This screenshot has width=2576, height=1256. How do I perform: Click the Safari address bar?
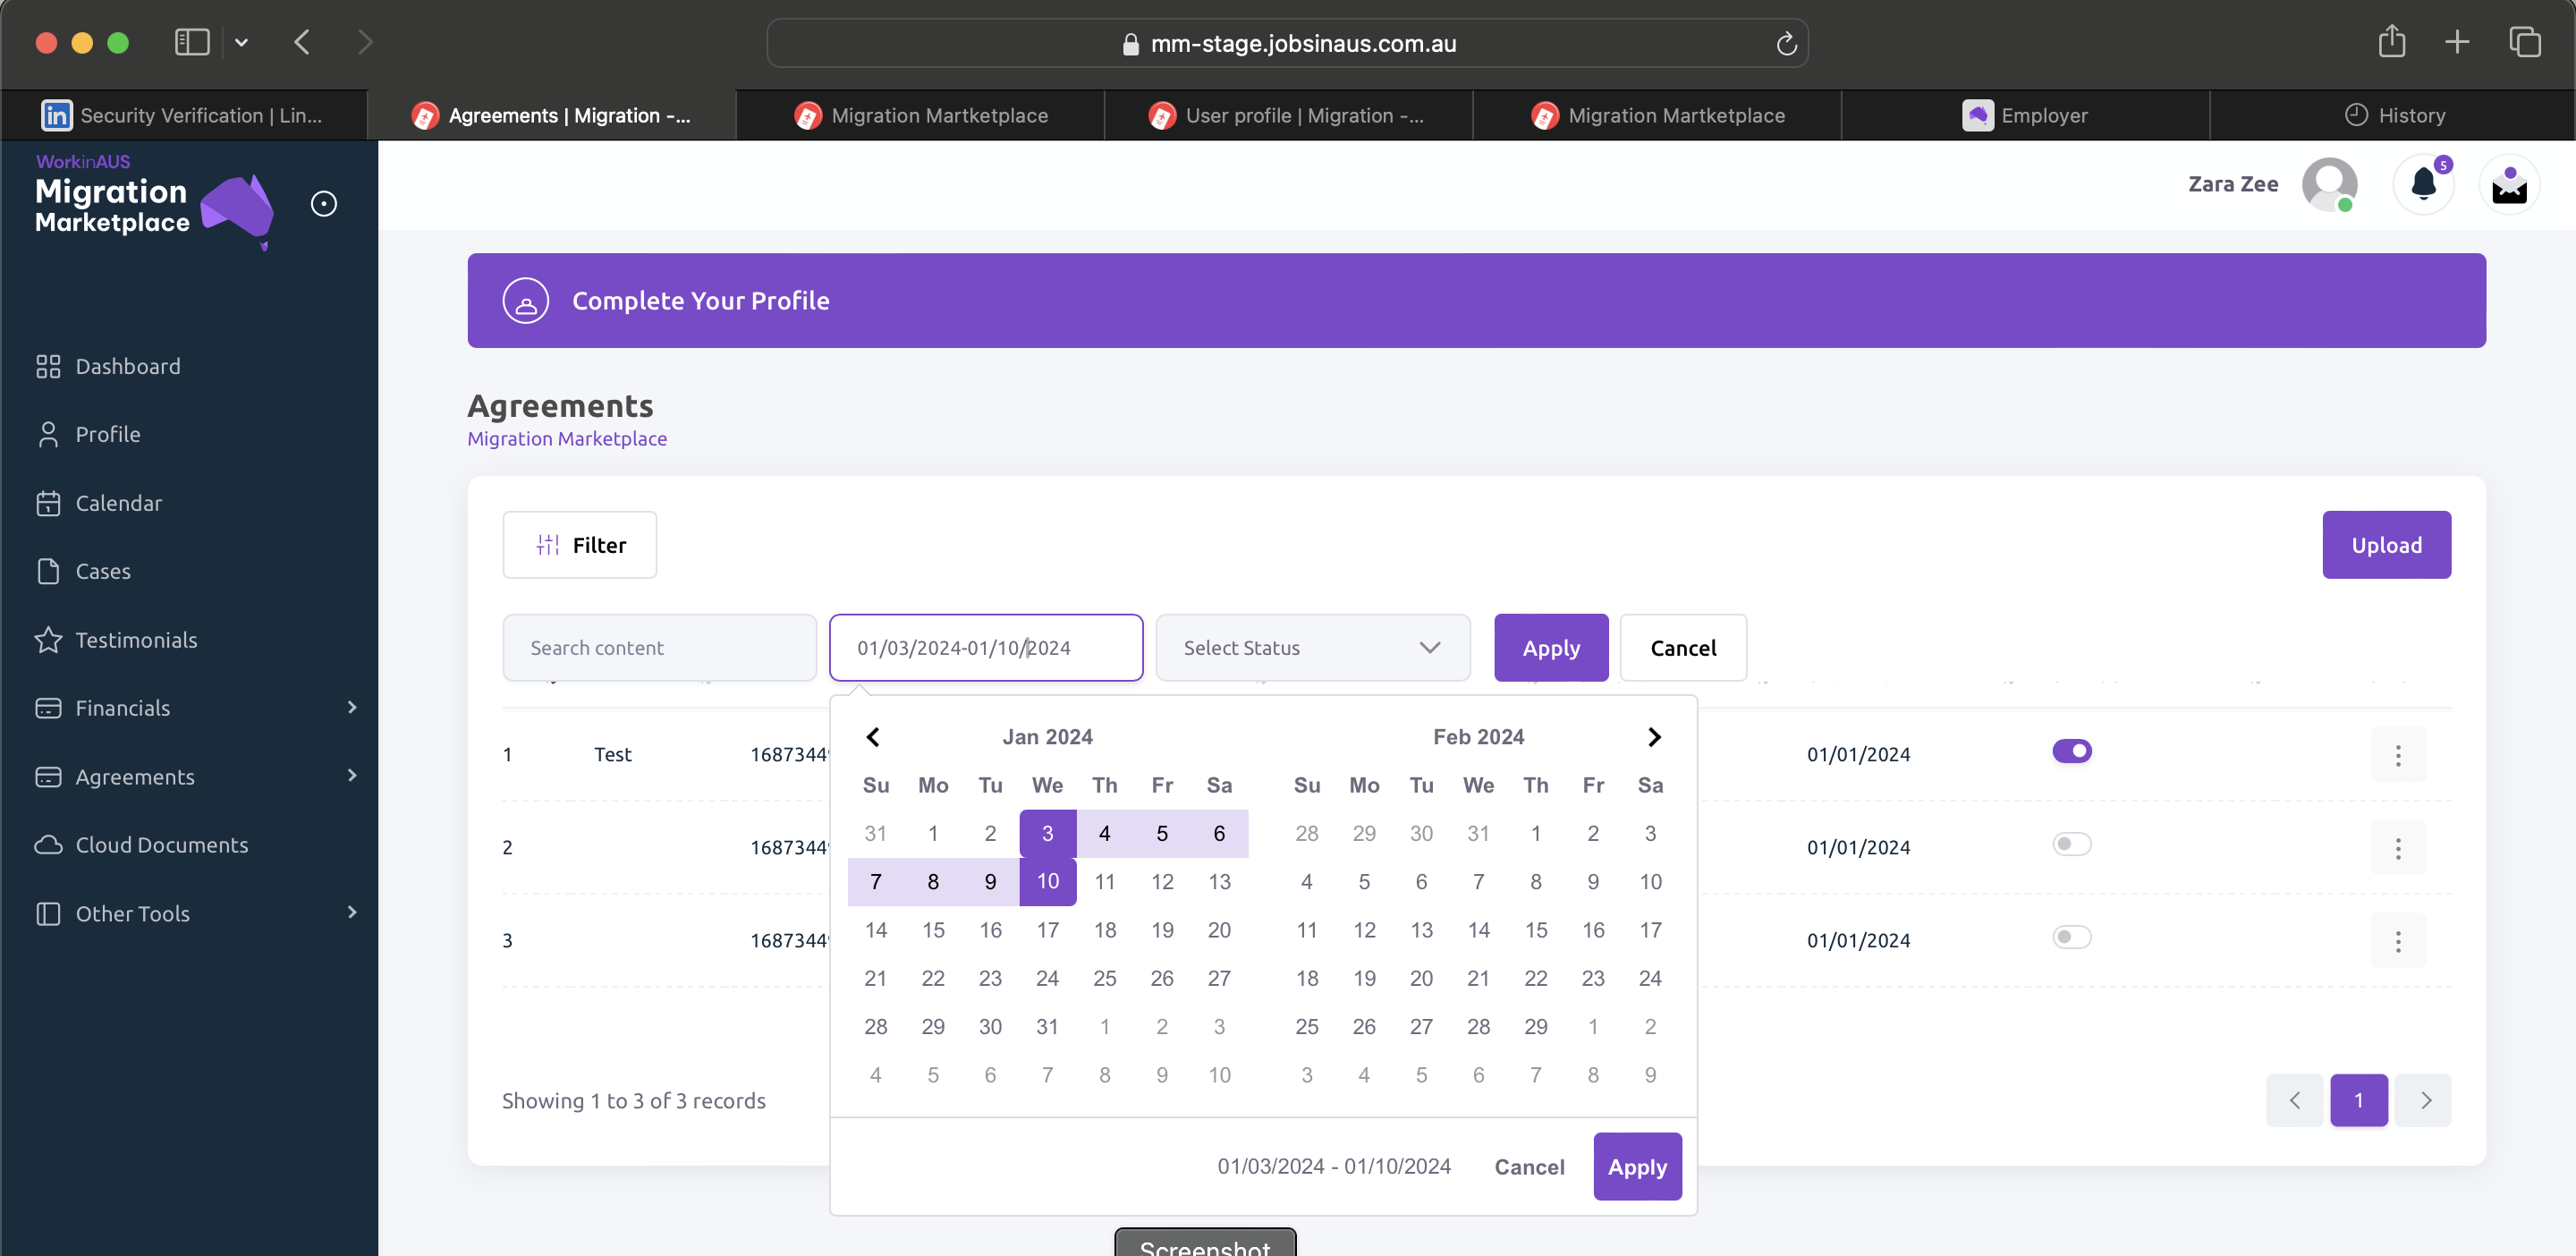pyautogui.click(x=1287, y=43)
